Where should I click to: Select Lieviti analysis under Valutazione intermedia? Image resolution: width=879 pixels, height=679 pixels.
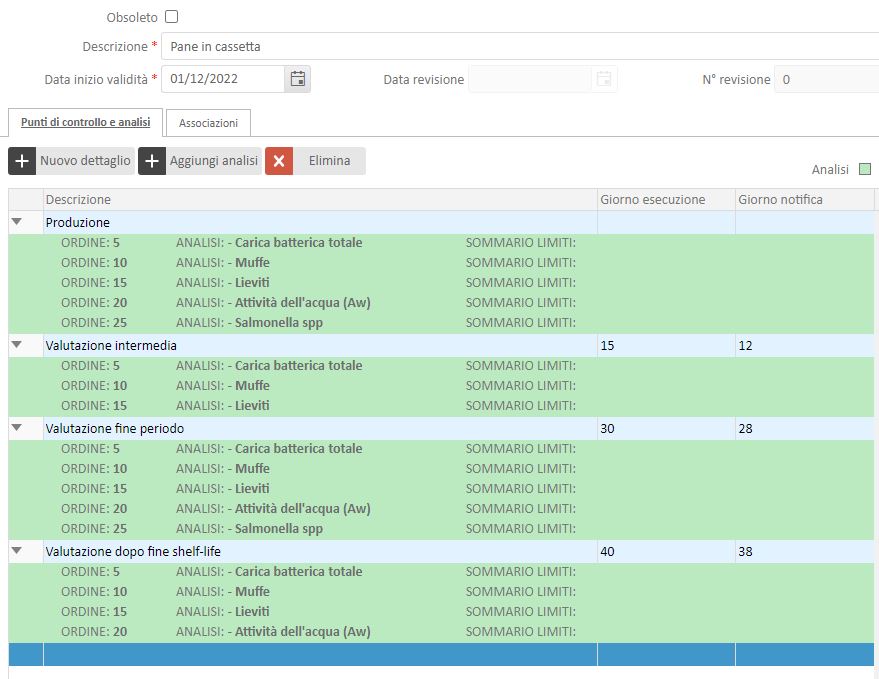pyautogui.click(x=441, y=406)
